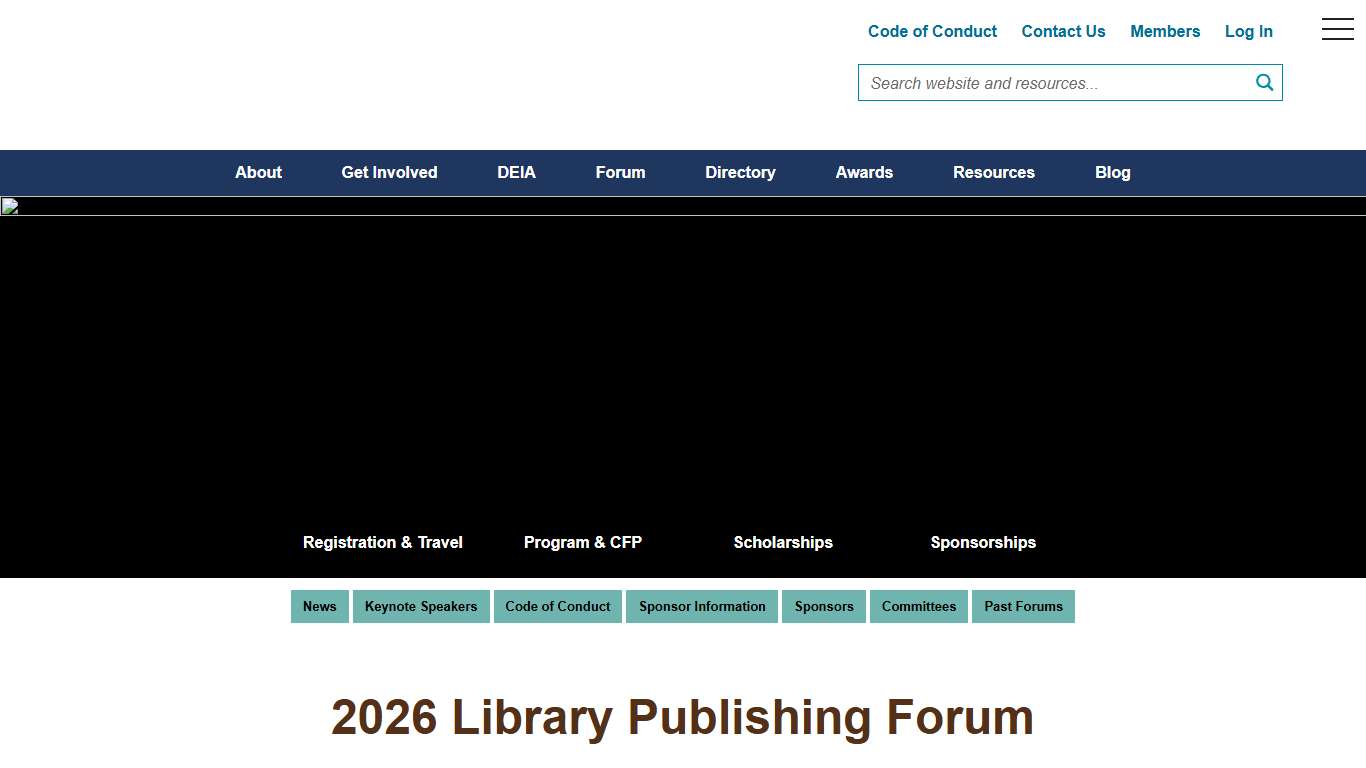This screenshot has width=1366, height=768.
Task: Open the Forum navigation item
Action: [x=620, y=172]
